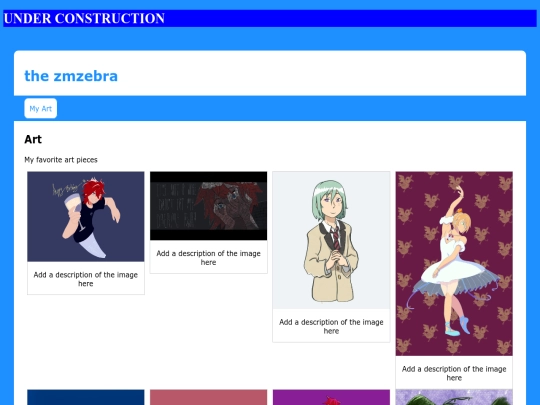The width and height of the screenshot is (540, 405).
Task: Click the zmzebra site title link
Action: [x=71, y=76]
